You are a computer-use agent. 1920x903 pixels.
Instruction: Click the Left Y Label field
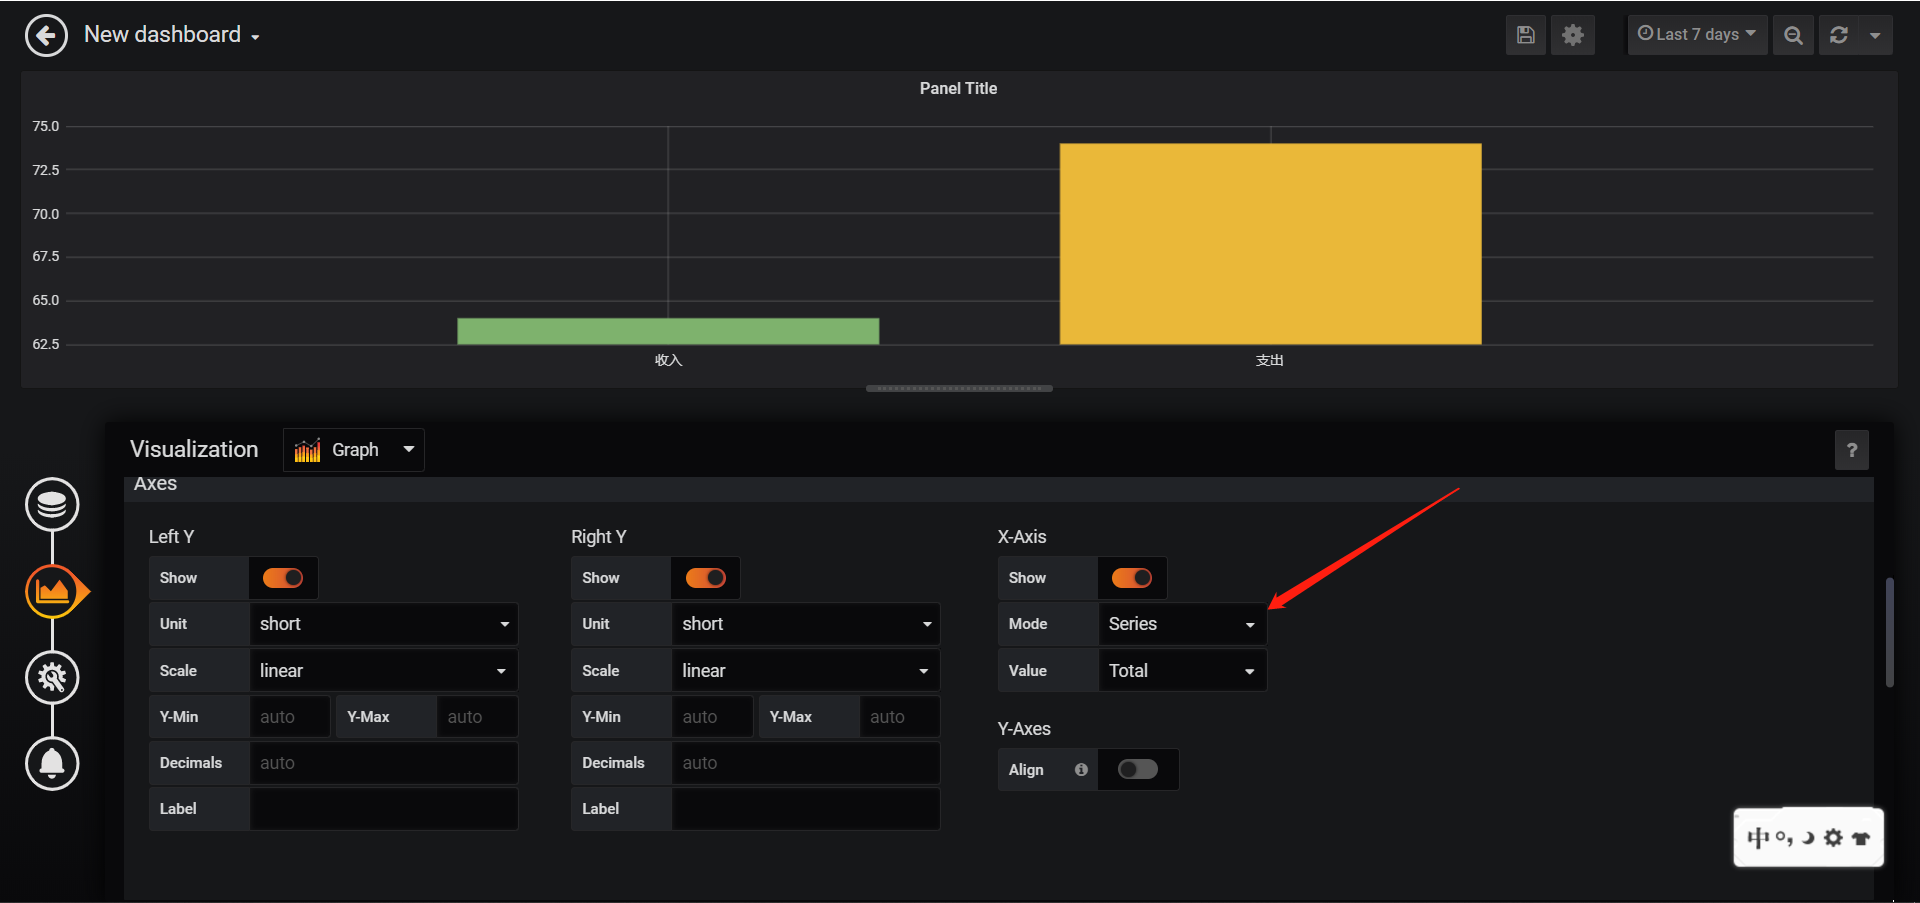coord(384,809)
